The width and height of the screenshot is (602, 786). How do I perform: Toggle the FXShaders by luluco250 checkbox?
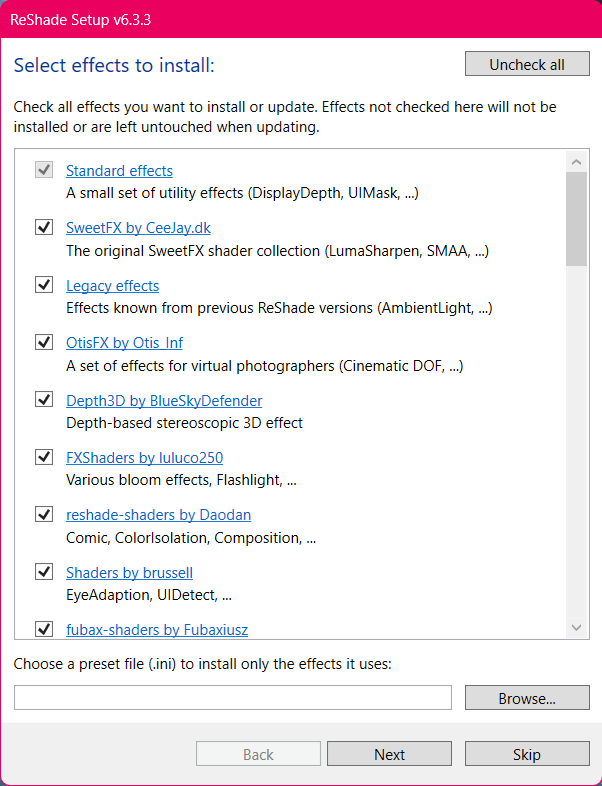(x=44, y=457)
